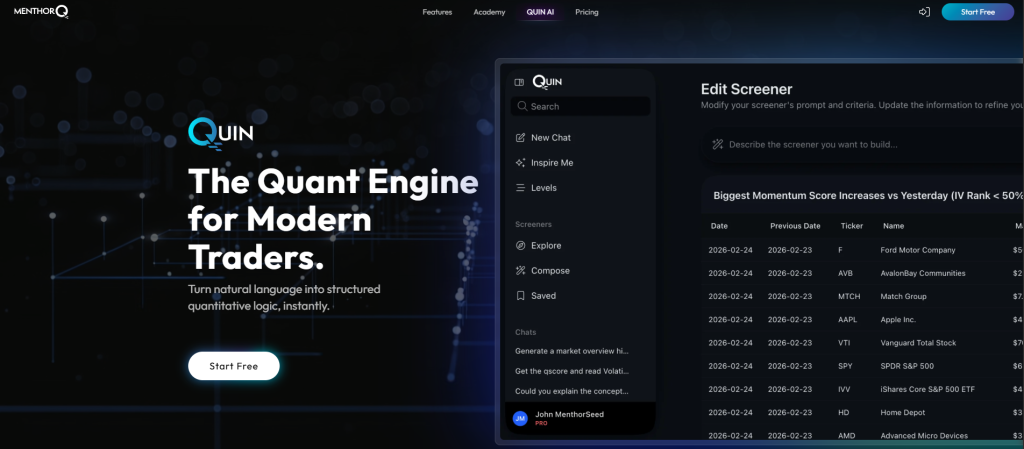Click the white Start Free hero button

pyautogui.click(x=234, y=366)
